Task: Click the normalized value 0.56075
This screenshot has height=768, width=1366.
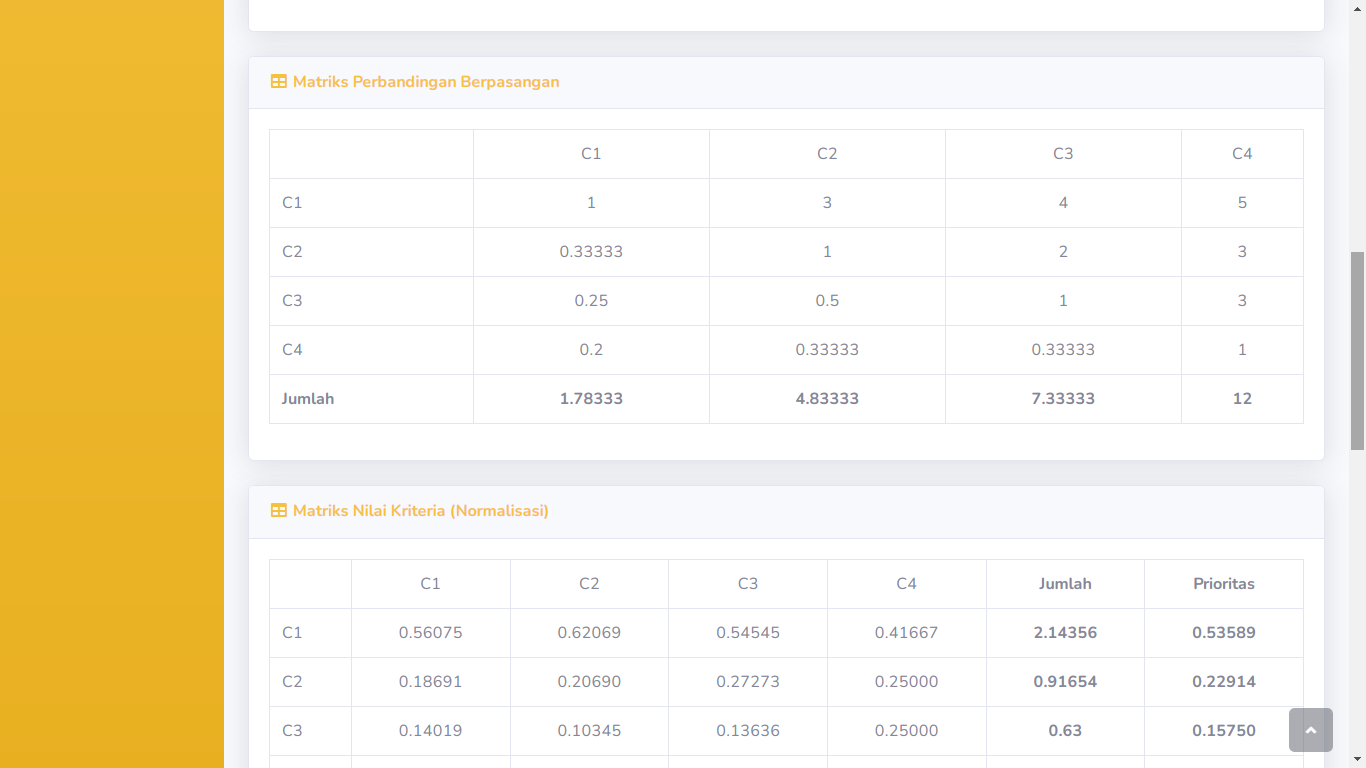Action: pos(430,633)
